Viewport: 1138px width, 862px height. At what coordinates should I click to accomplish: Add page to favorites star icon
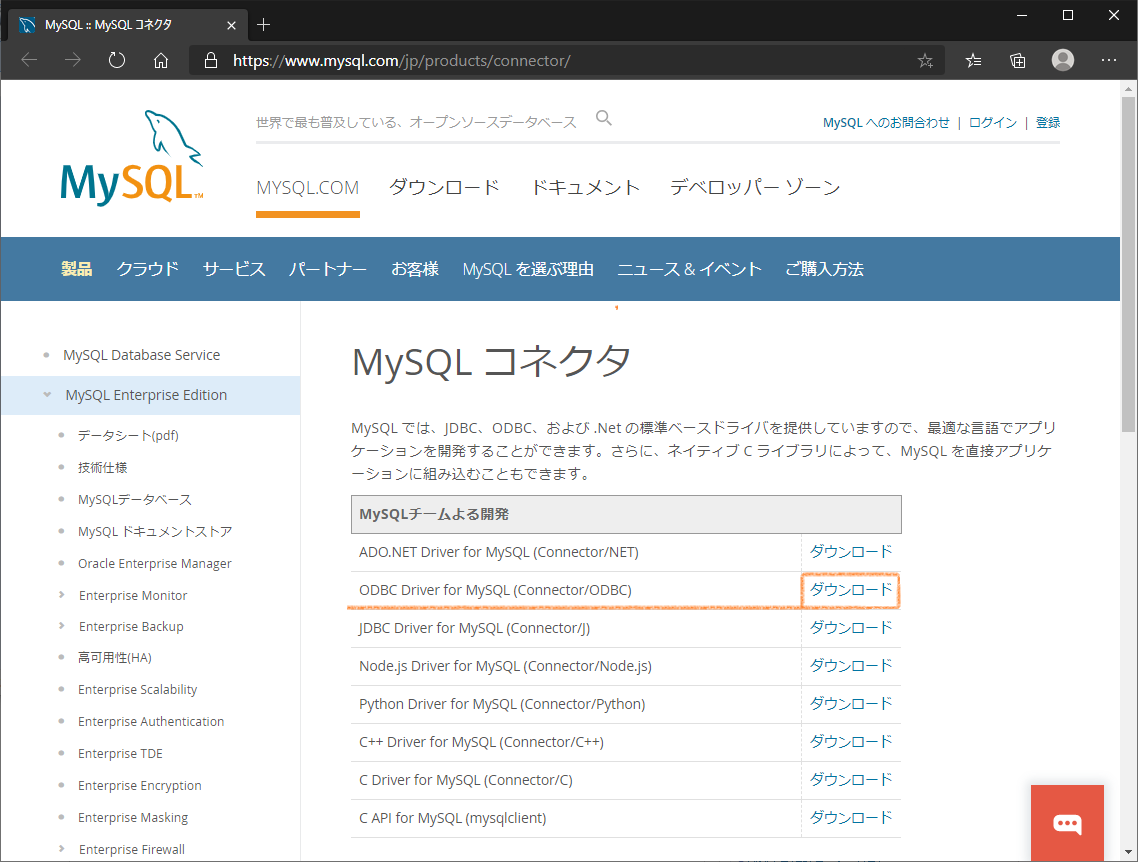[x=925, y=60]
